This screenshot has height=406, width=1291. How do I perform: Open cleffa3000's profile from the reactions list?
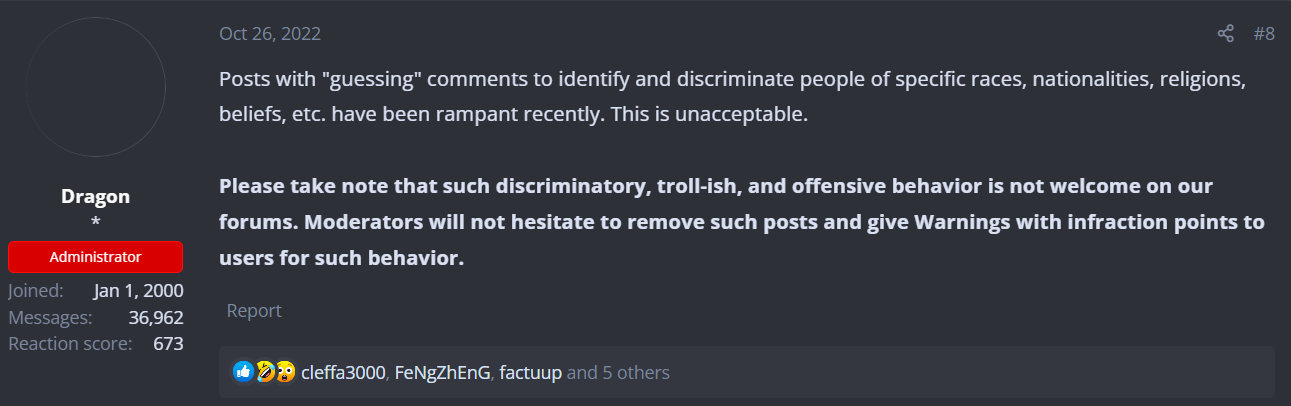pyautogui.click(x=343, y=372)
